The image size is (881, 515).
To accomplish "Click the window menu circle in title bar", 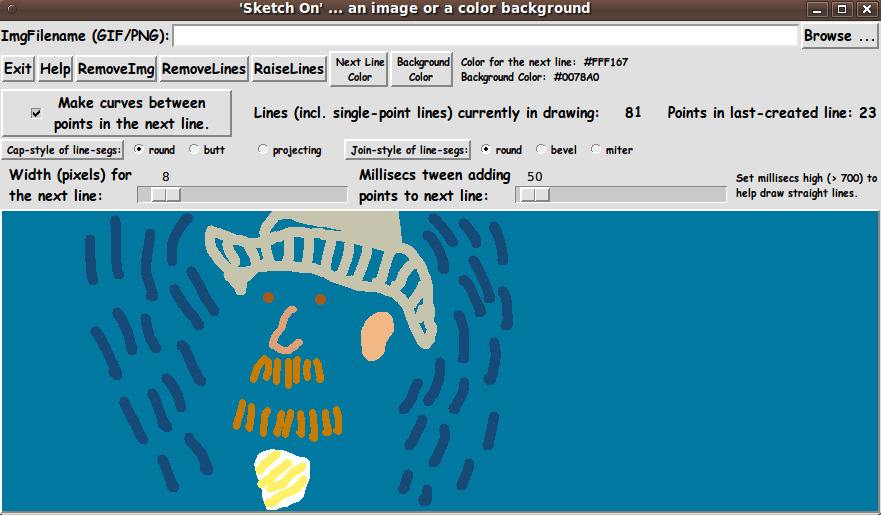I will [x=11, y=8].
